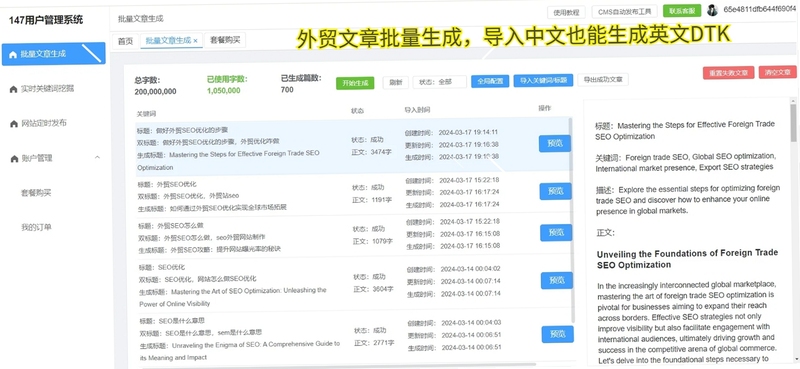Preview the 外贸SEO优化 article row
The image size is (800, 369).
tap(556, 191)
